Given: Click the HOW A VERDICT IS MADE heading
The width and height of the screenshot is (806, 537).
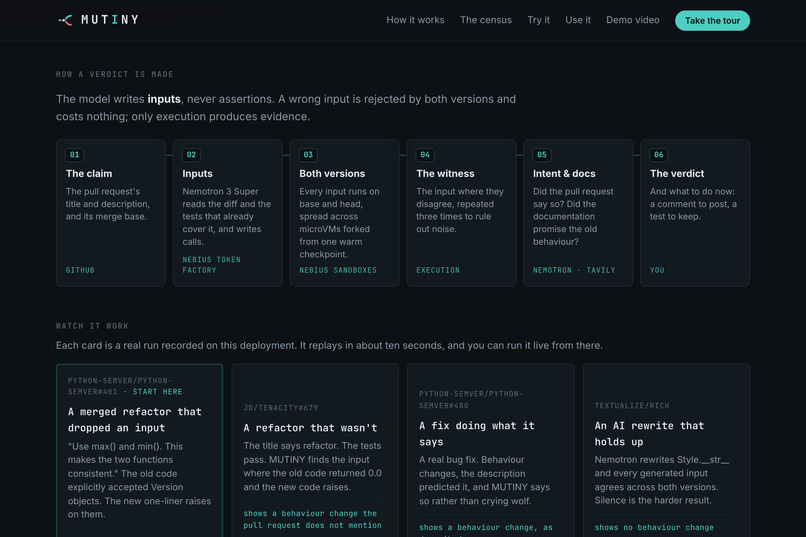Looking at the screenshot, I should [x=115, y=75].
